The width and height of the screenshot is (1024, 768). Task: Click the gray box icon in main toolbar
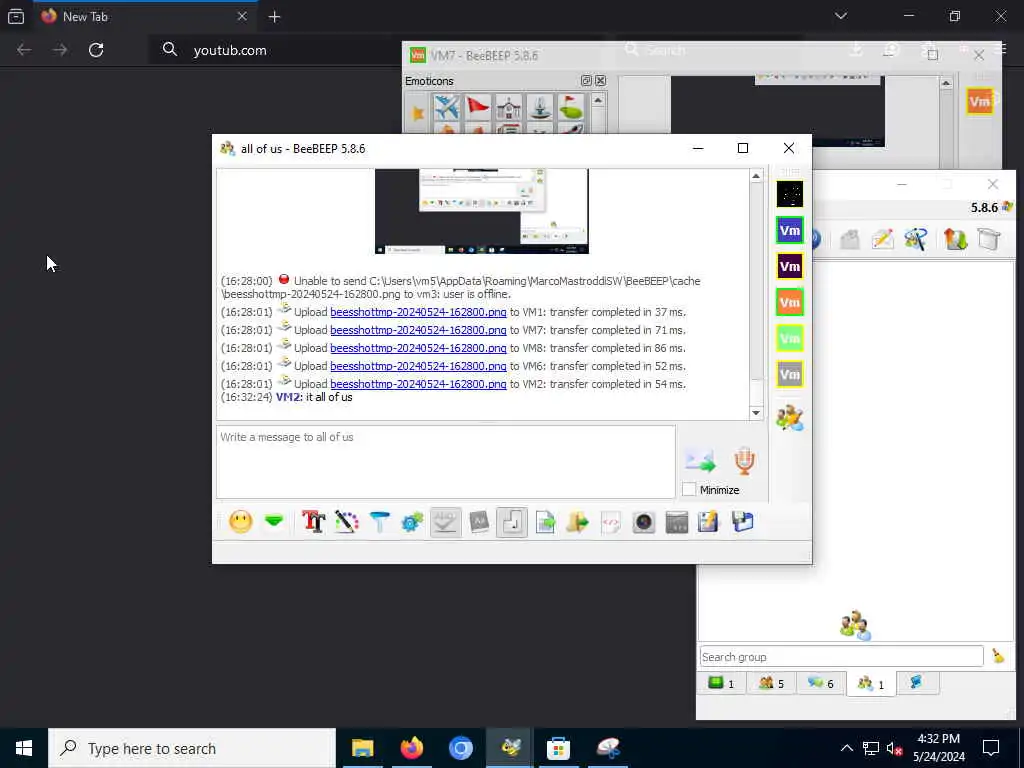[x=850, y=239]
